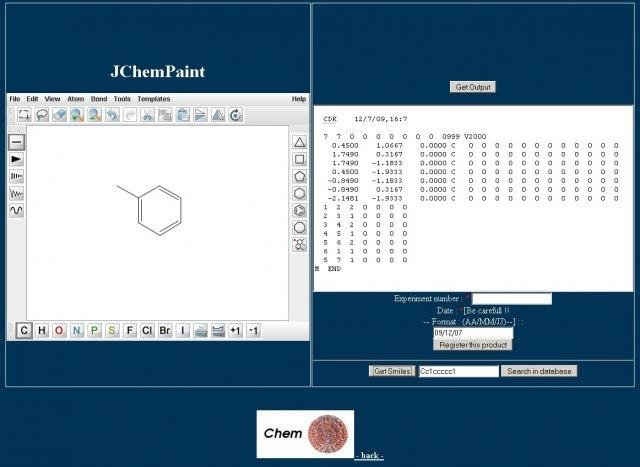Image resolution: width=640 pixels, height=467 pixels.
Task: Open the Templates menu
Action: 153,99
